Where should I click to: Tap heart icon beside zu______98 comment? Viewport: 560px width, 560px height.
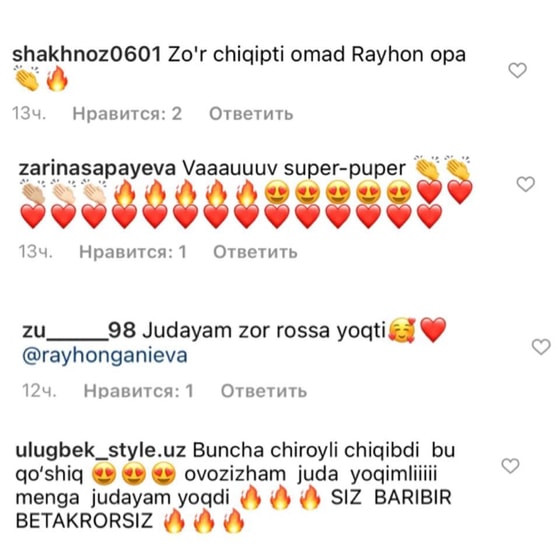tap(541, 346)
